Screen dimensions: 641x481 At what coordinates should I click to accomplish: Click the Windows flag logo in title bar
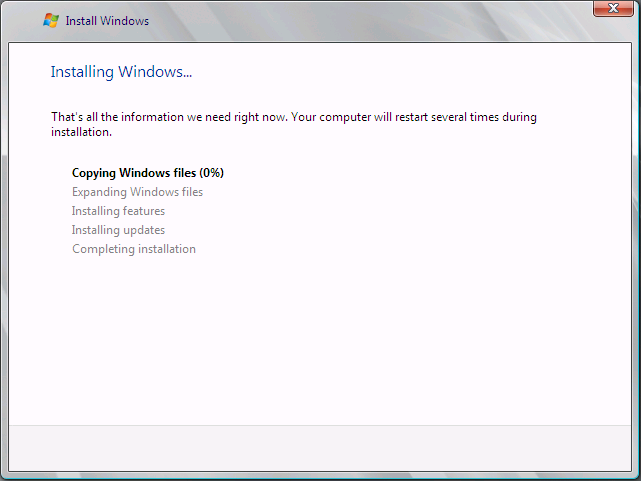[x=50, y=21]
